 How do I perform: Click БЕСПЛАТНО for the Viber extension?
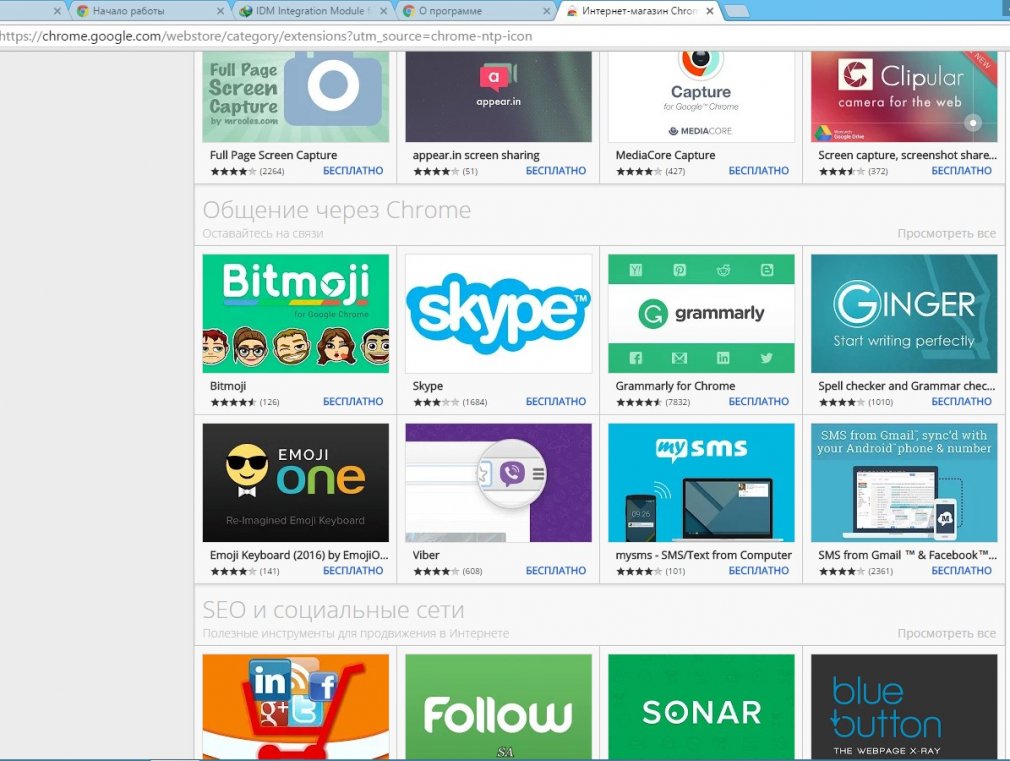(556, 571)
